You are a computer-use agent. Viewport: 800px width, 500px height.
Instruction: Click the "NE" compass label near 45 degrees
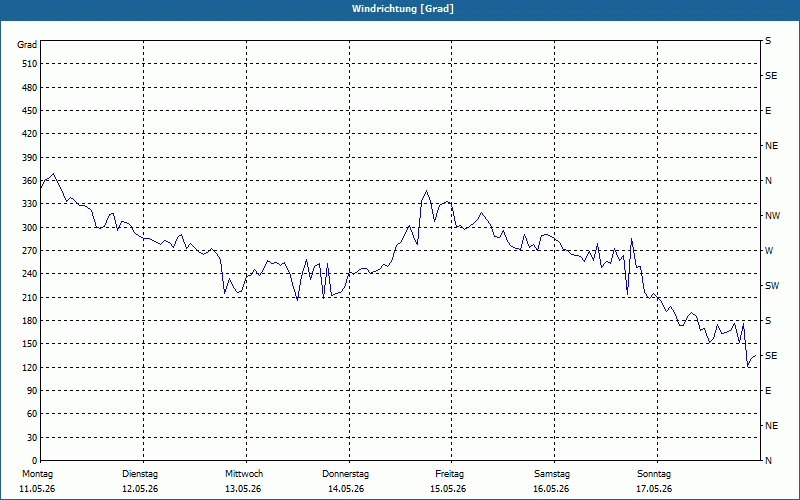[x=771, y=426]
